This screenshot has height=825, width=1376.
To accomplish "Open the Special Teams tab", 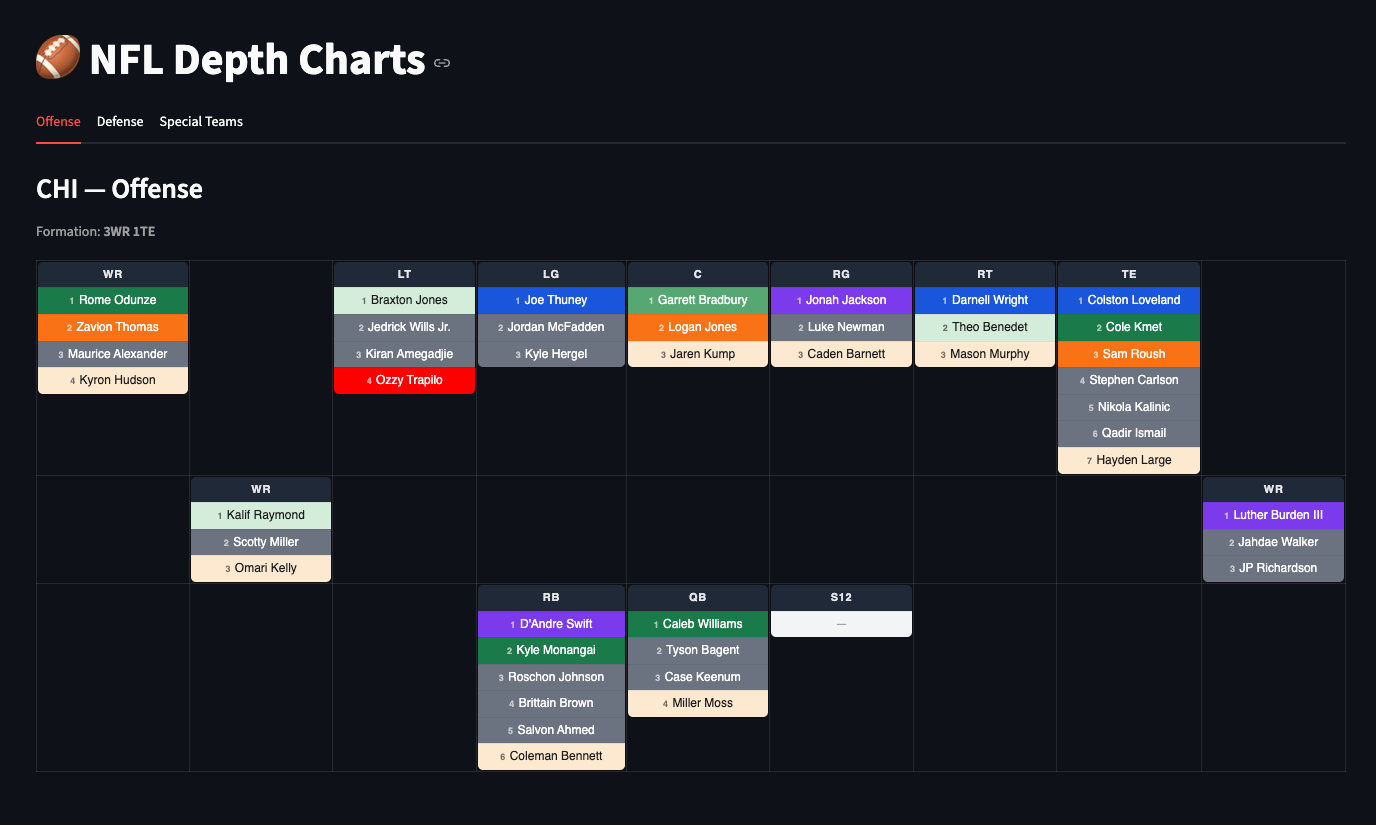I will [x=201, y=121].
